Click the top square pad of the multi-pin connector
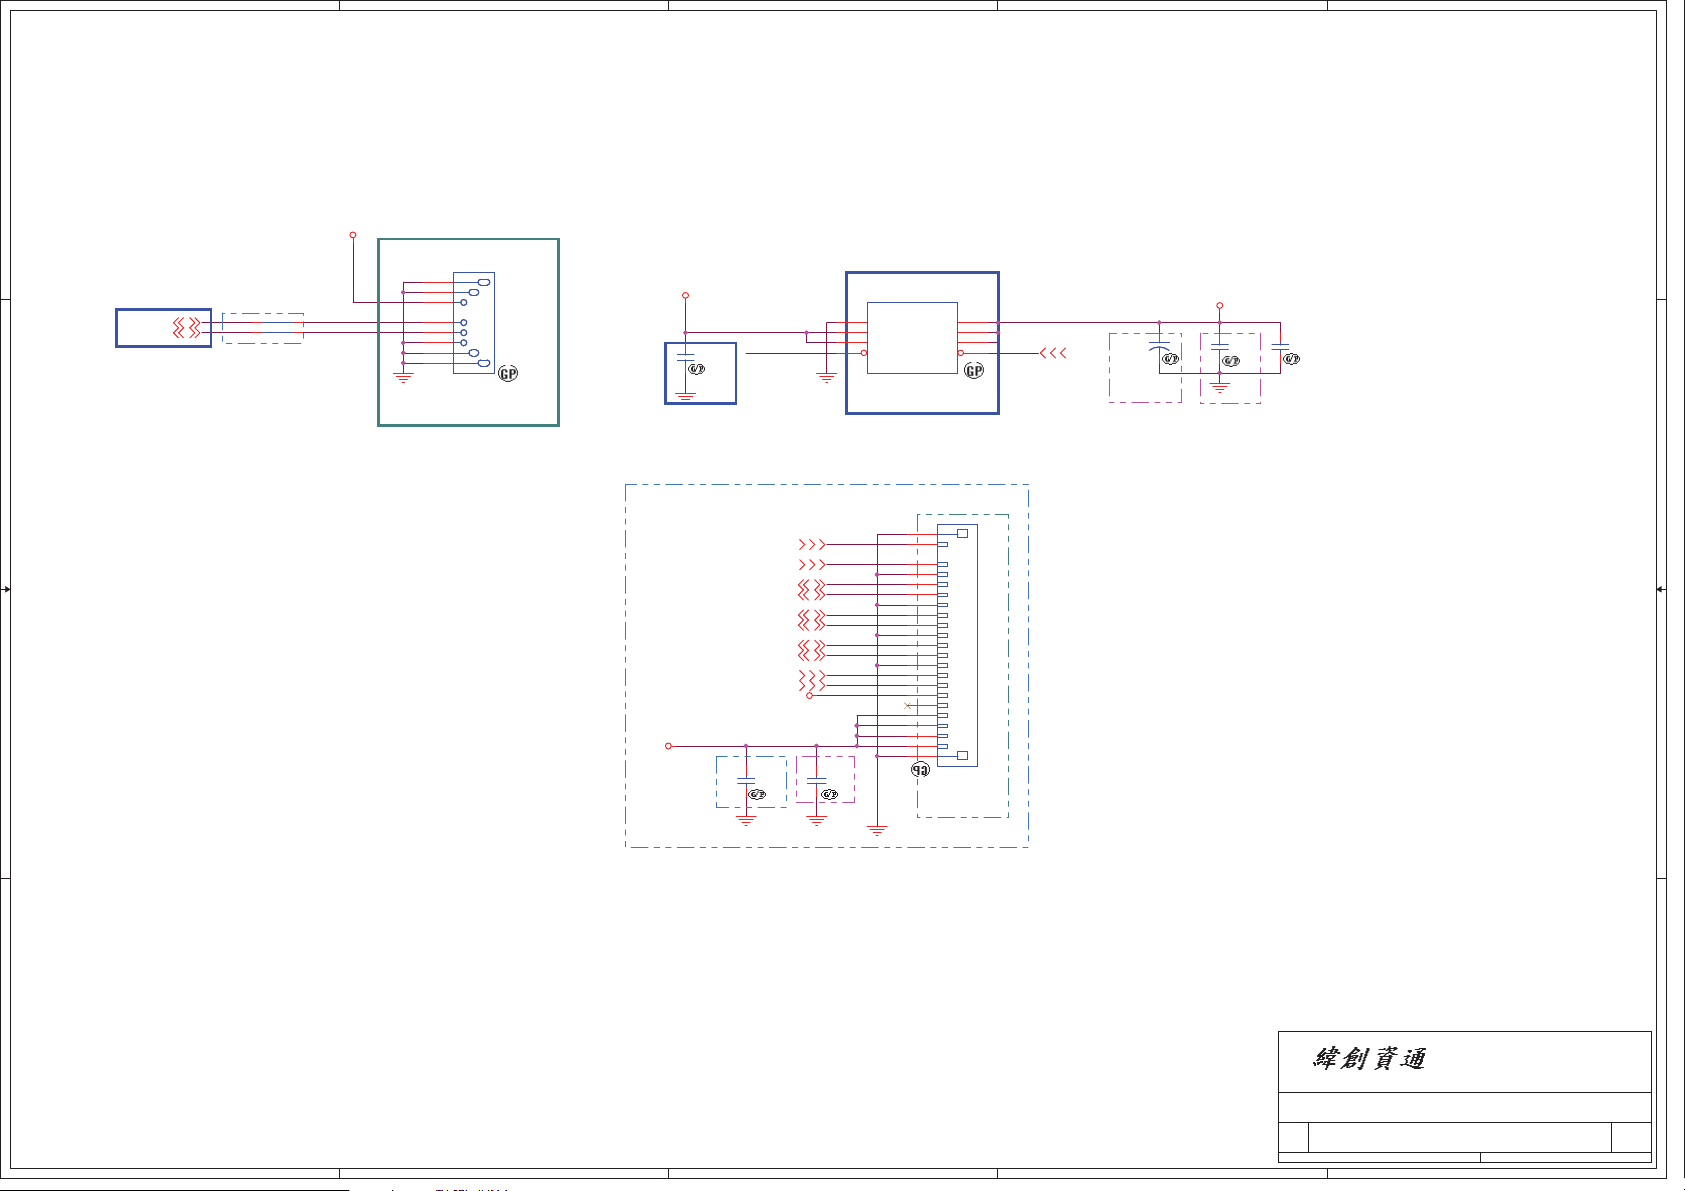 pos(962,534)
